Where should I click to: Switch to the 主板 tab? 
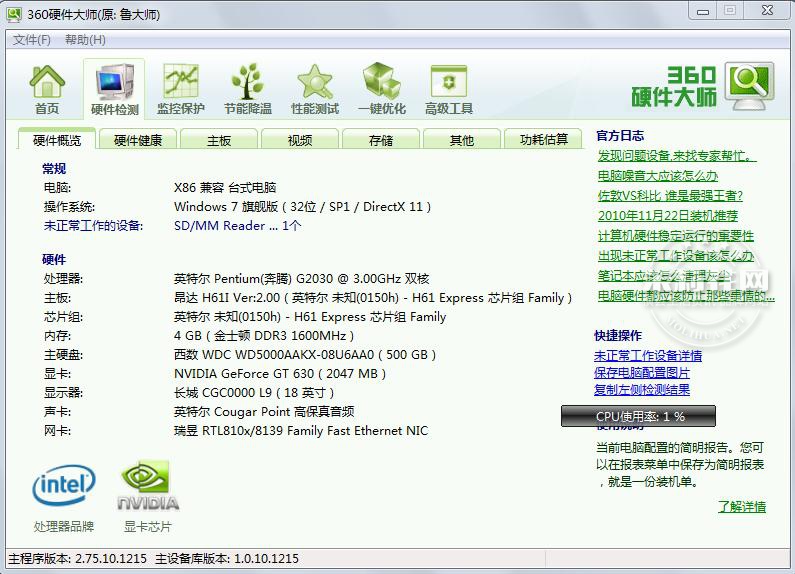tap(219, 139)
